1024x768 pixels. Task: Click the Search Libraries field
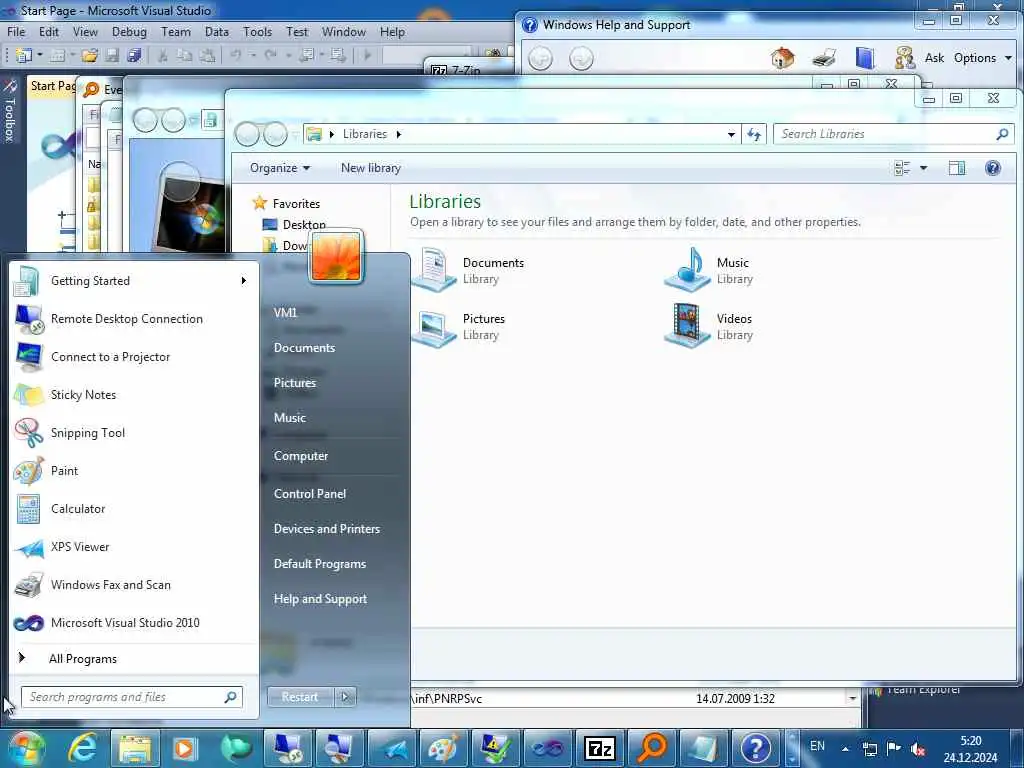tap(893, 135)
